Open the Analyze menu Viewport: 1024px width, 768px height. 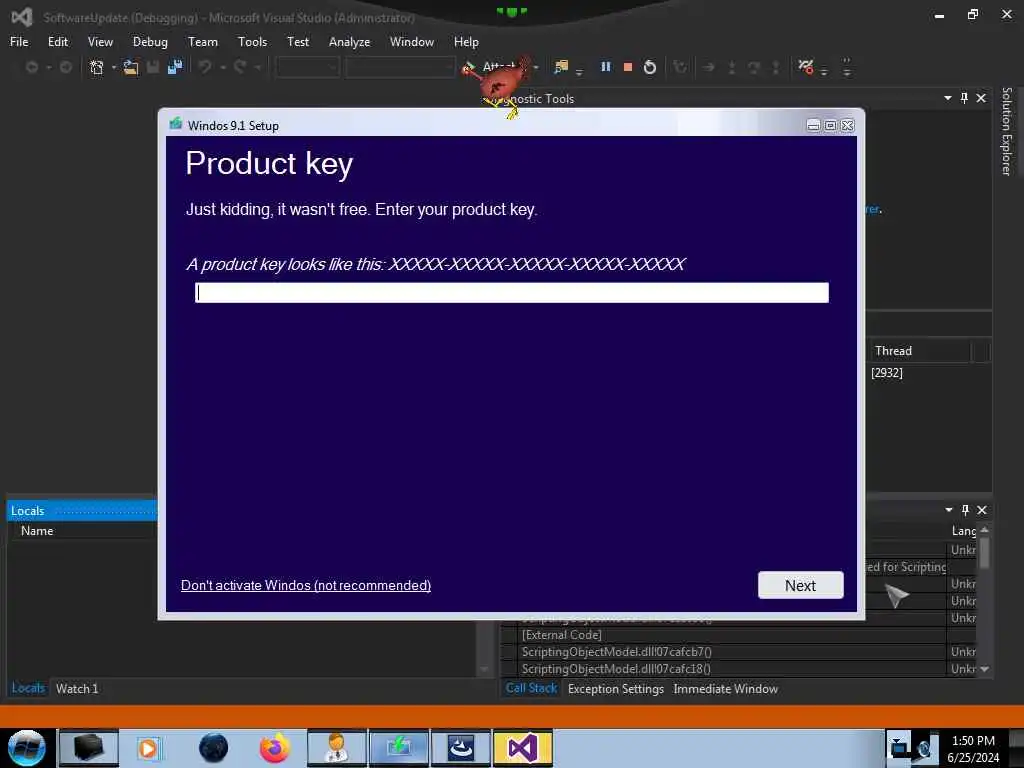pos(349,42)
